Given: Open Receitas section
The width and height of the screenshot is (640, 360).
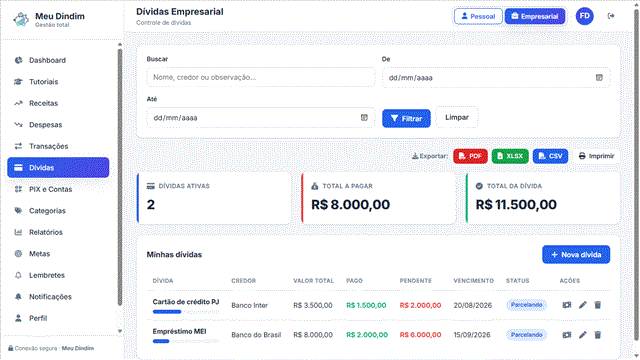Looking at the screenshot, I should [58, 103].
